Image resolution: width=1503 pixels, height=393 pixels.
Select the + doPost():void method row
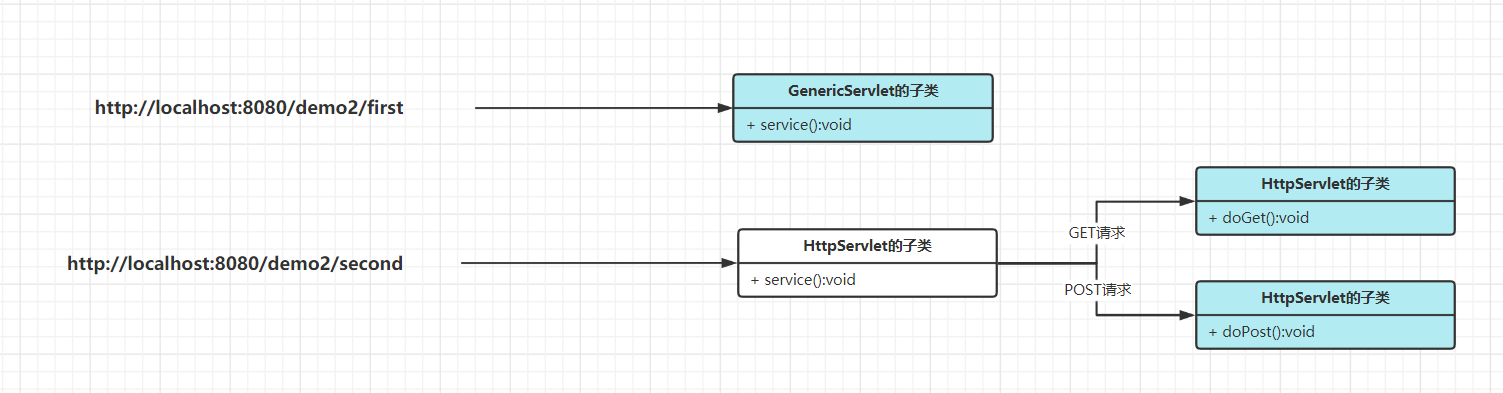coord(1325,332)
